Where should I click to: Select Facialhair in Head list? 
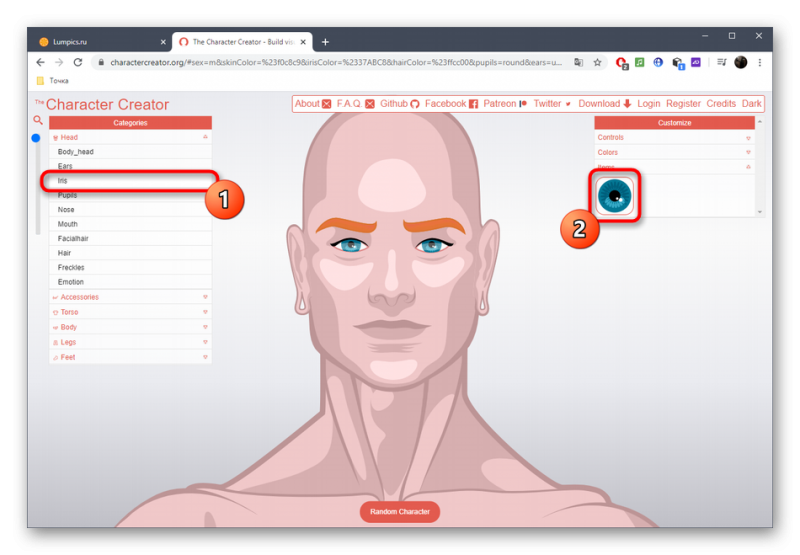point(130,238)
